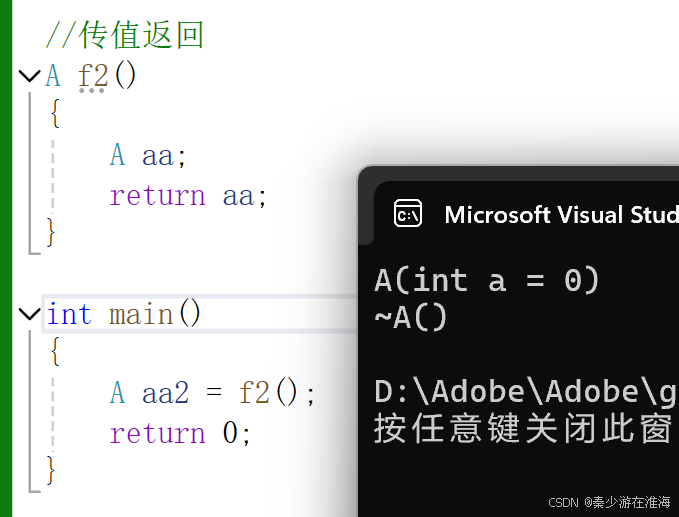Collapse the f2 function fold chevron
The height and width of the screenshot is (517, 679).
30,76
